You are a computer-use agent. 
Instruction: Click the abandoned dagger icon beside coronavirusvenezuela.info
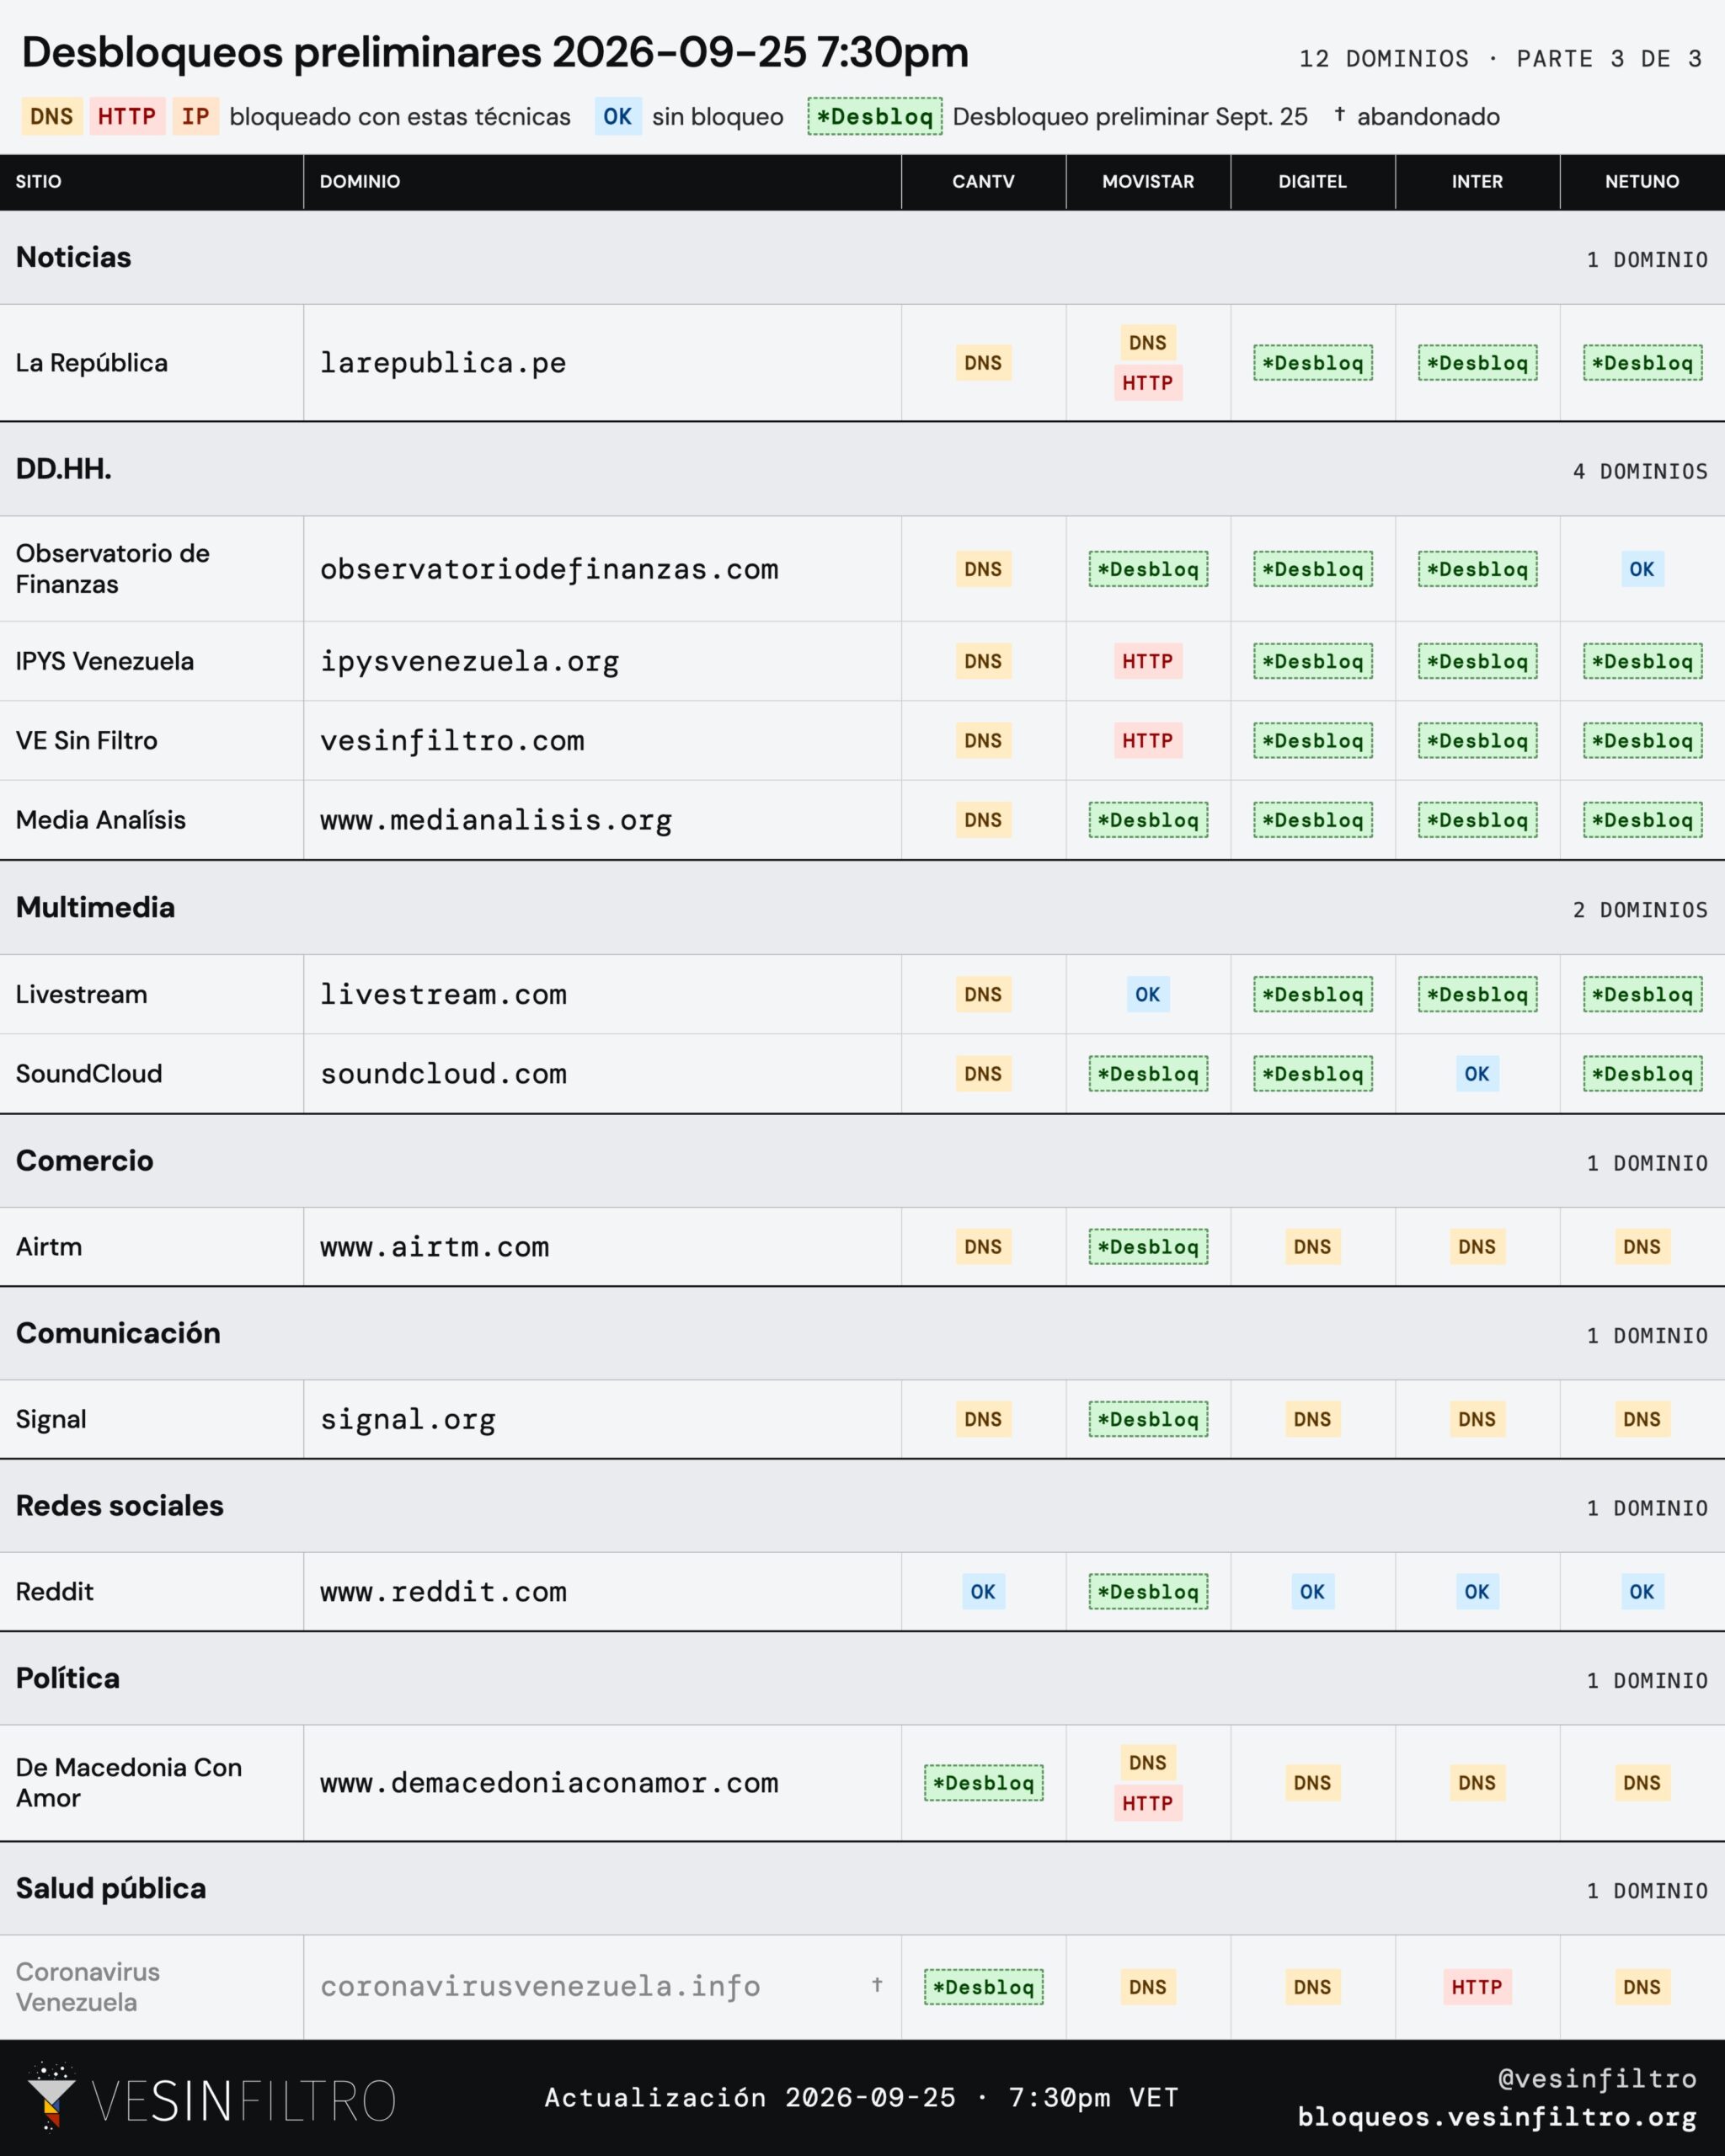[x=877, y=1984]
